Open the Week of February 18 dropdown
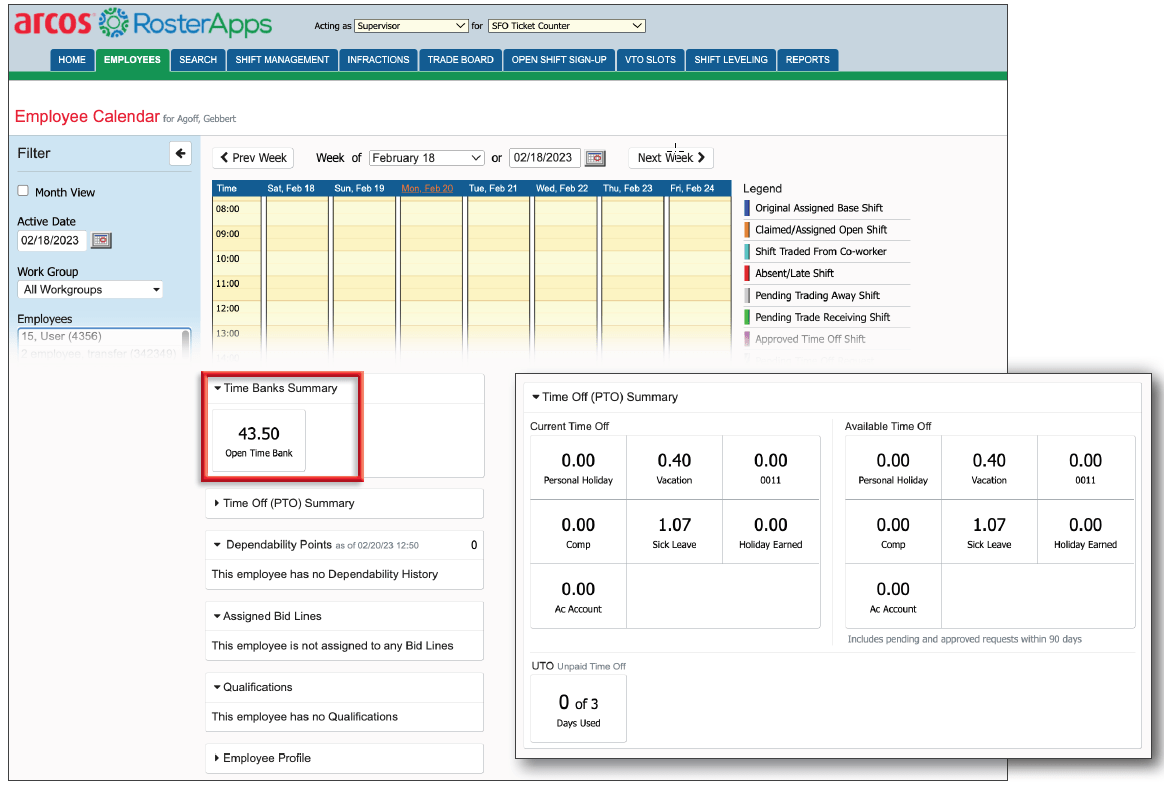1164x788 pixels. (427, 158)
